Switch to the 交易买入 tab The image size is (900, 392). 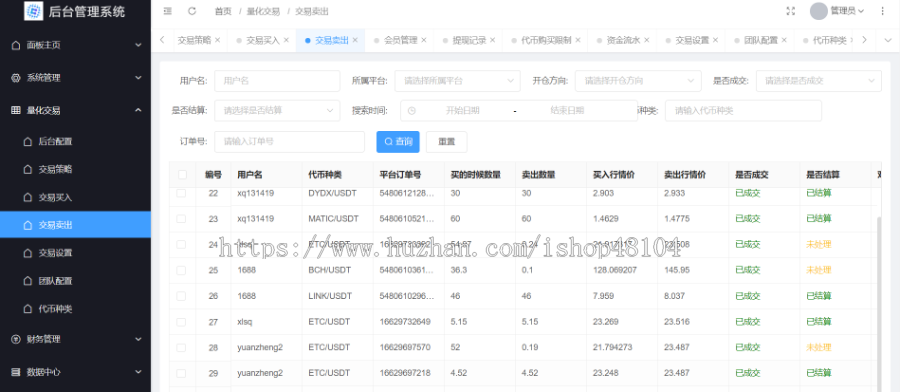[262, 40]
